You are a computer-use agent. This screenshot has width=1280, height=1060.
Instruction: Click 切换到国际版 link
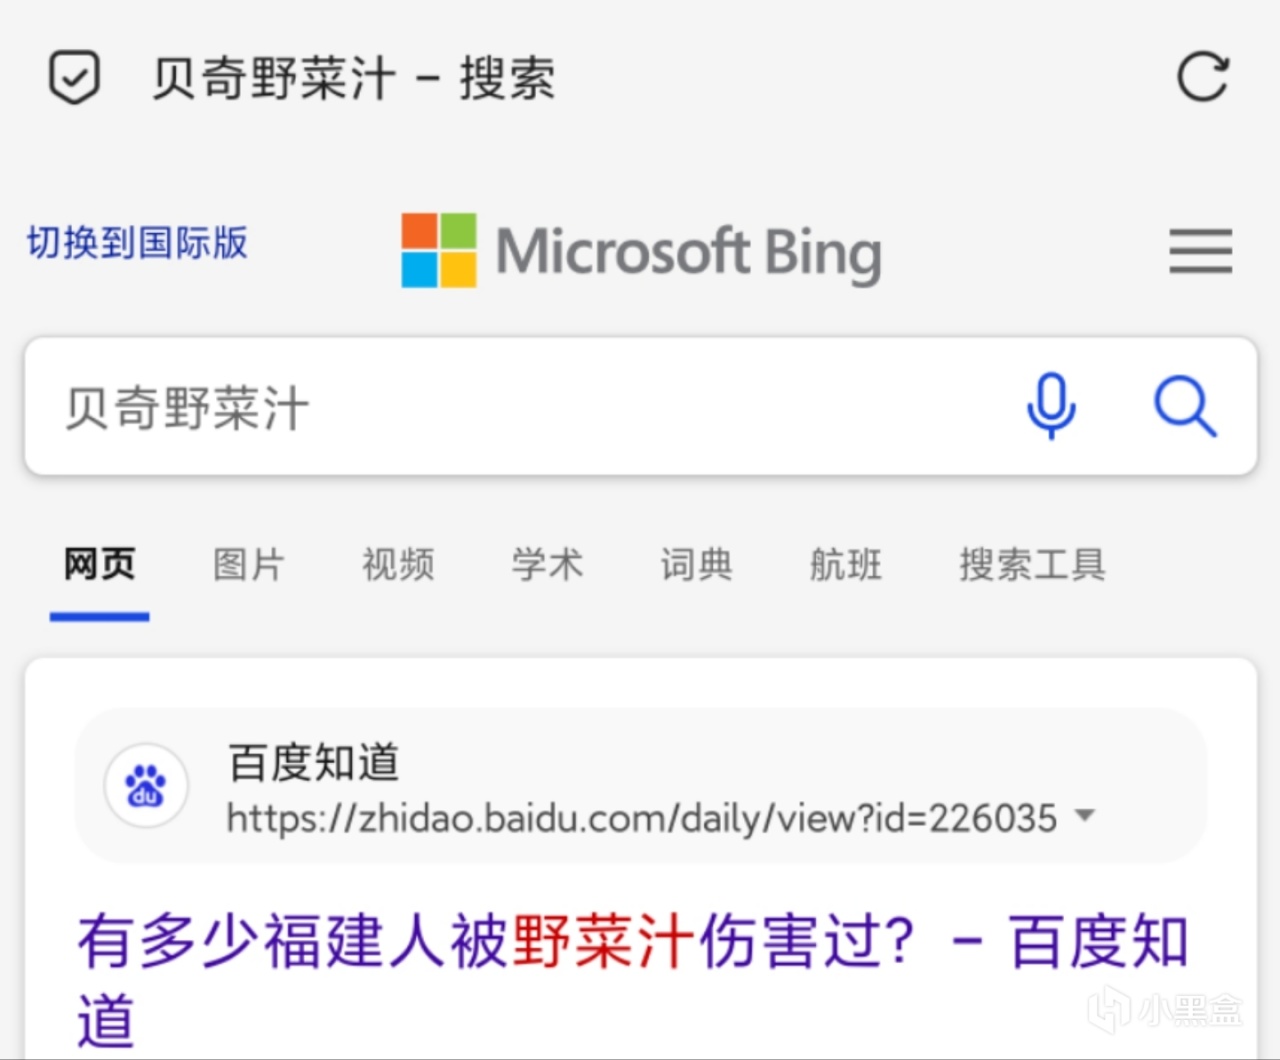137,243
